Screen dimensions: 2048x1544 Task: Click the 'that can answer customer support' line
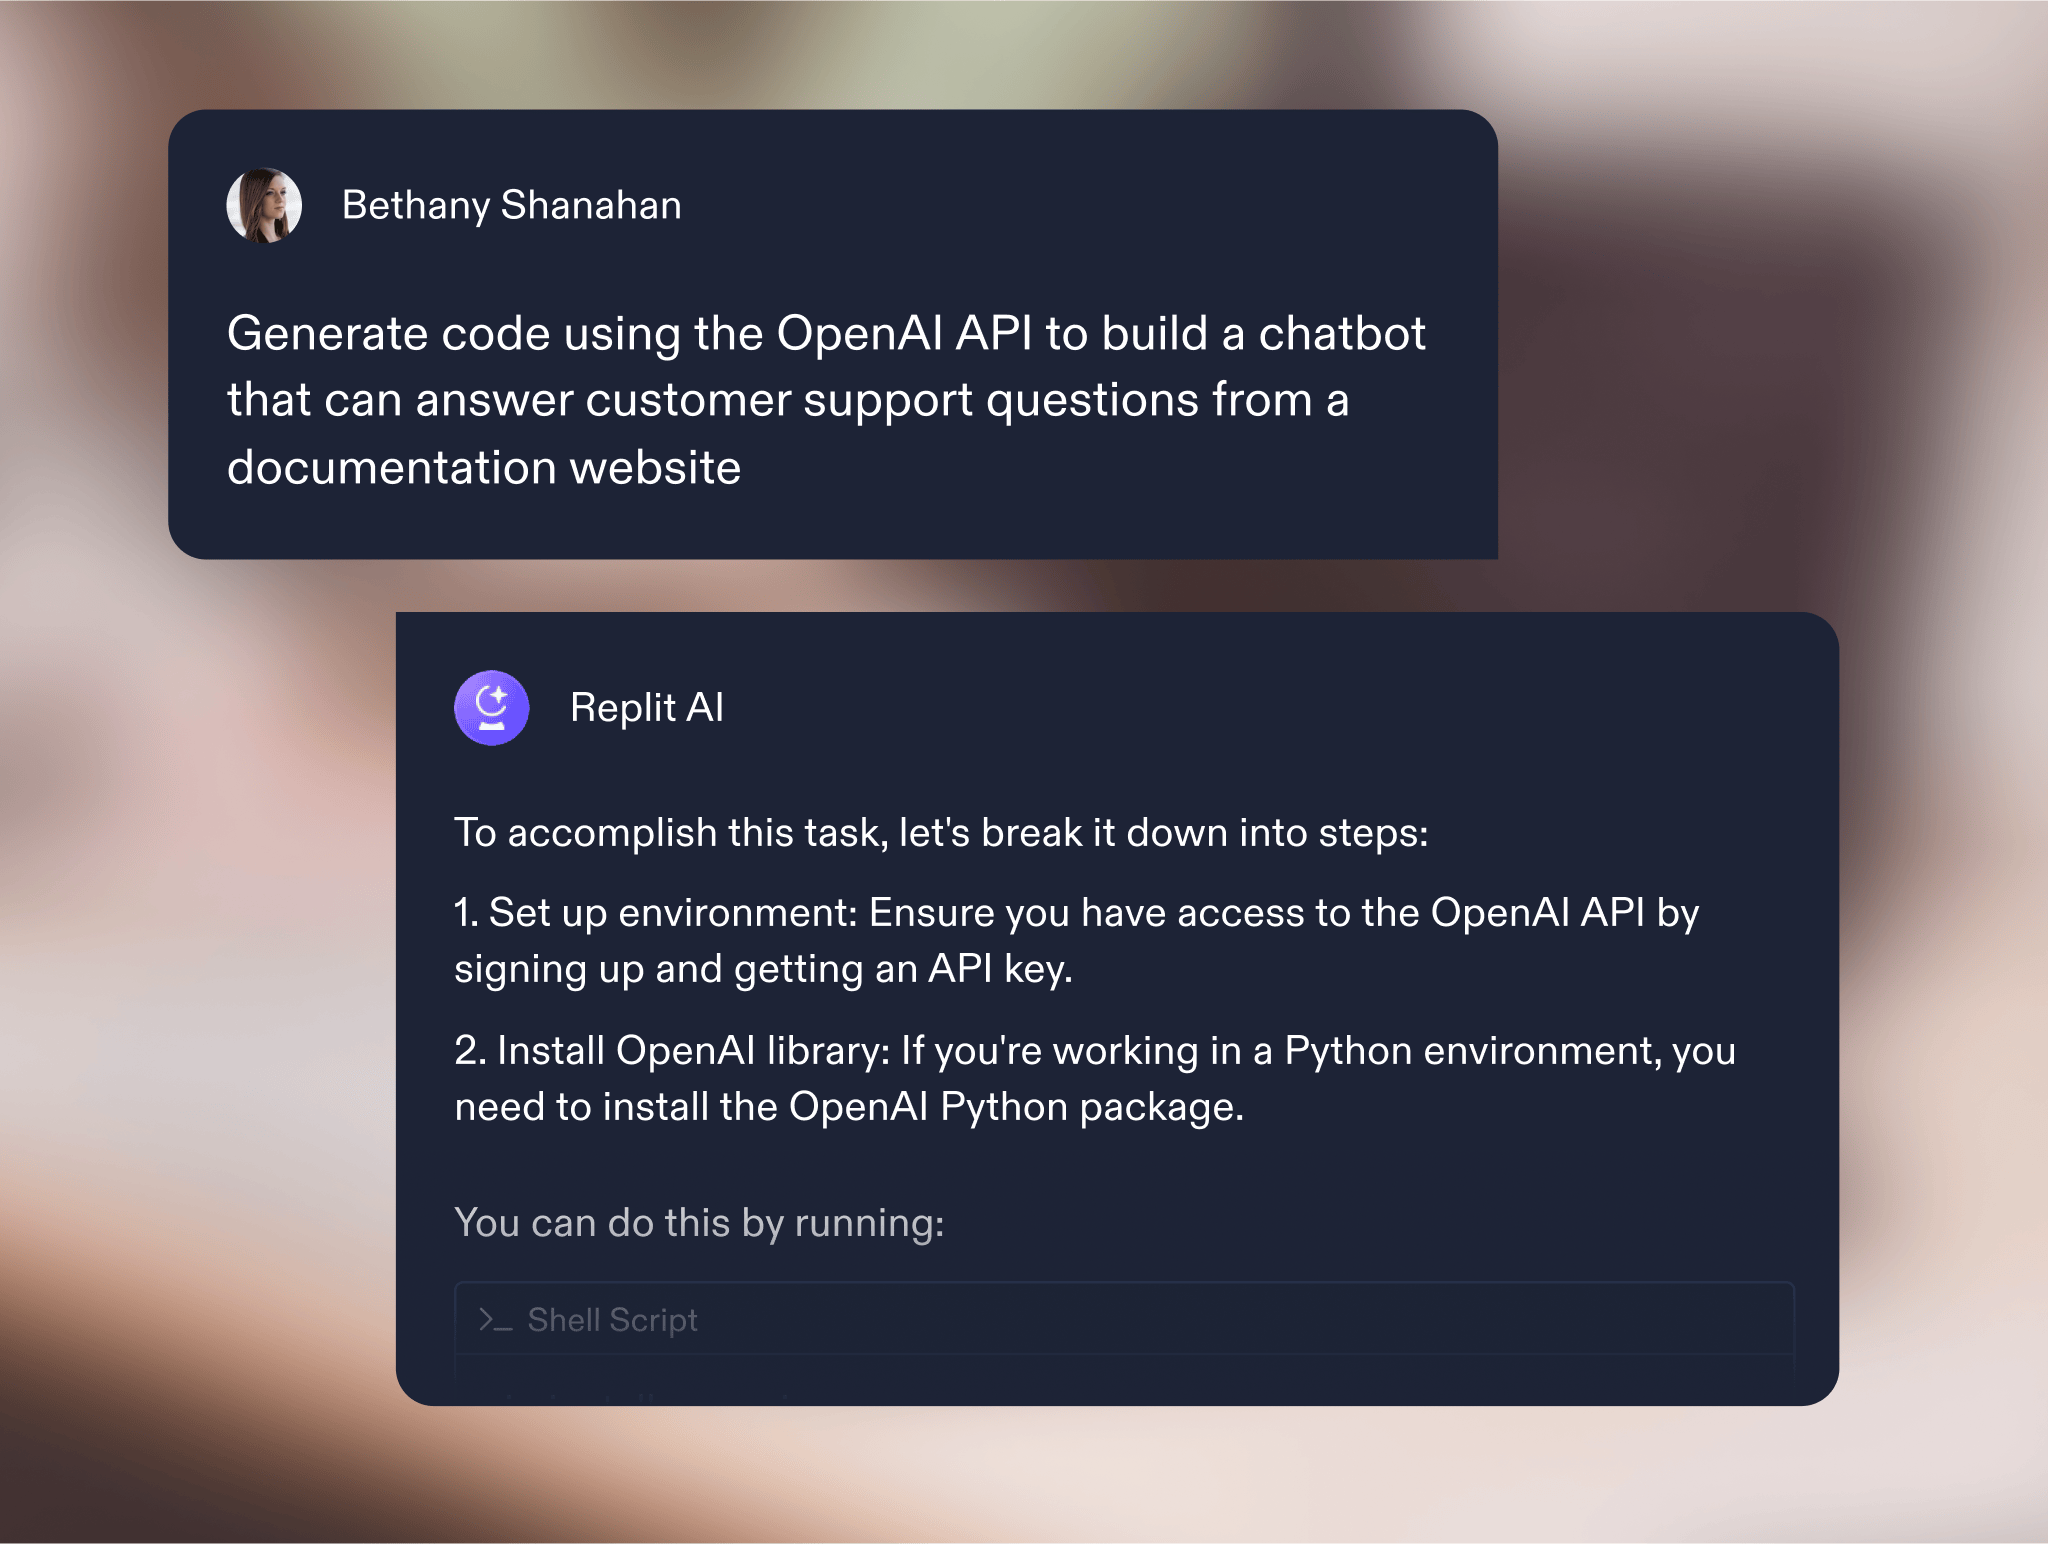787,400
